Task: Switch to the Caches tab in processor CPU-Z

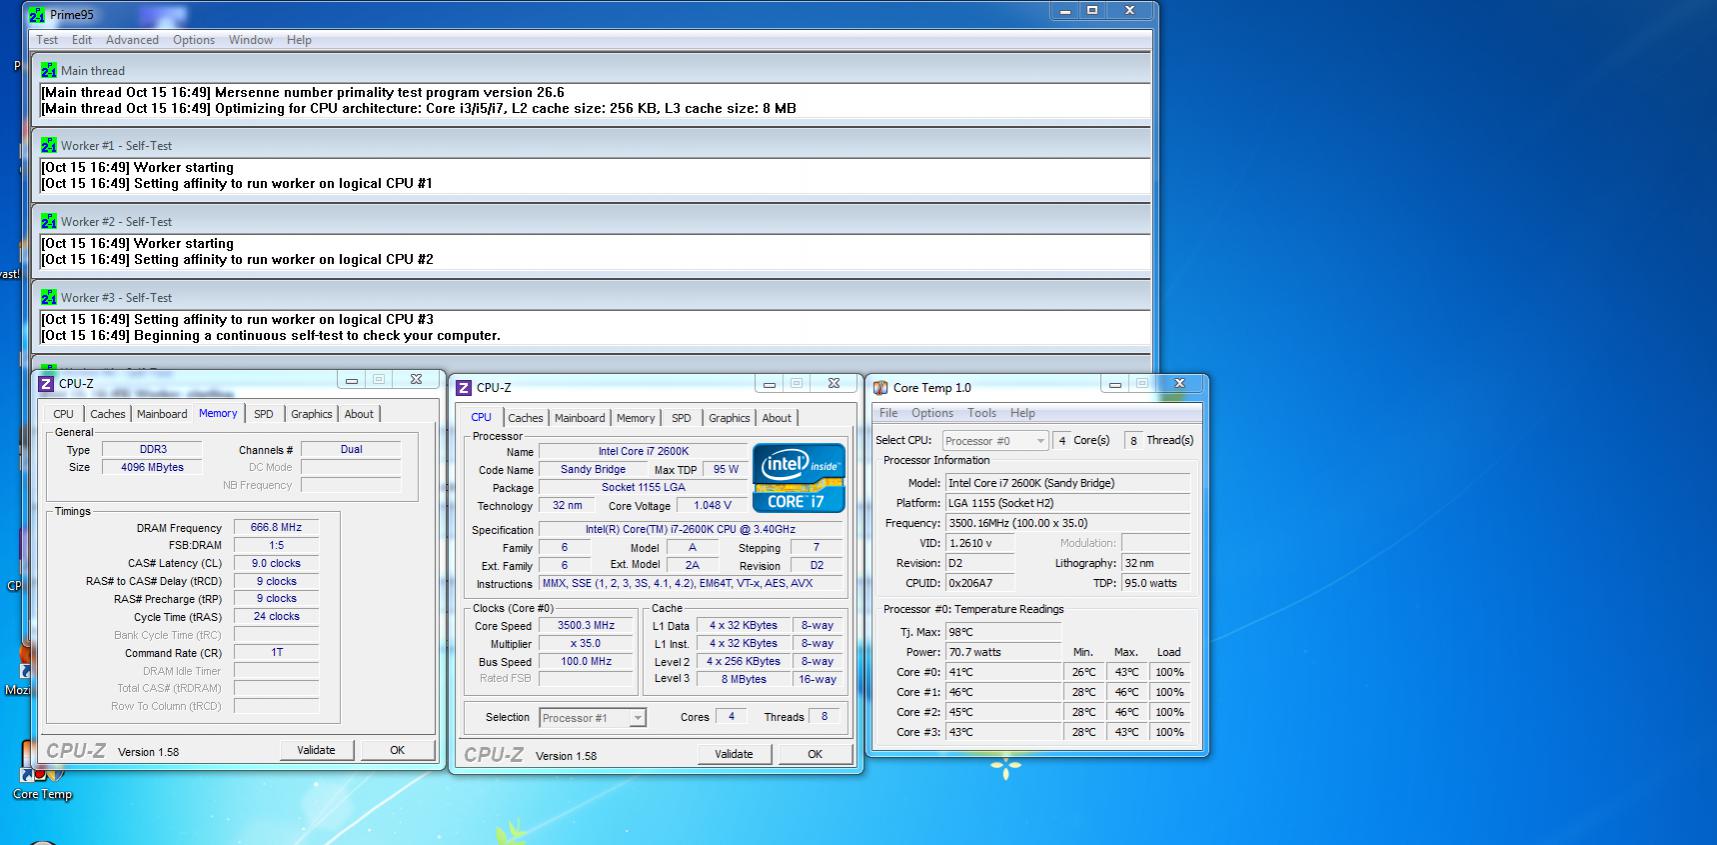Action: click(x=525, y=418)
